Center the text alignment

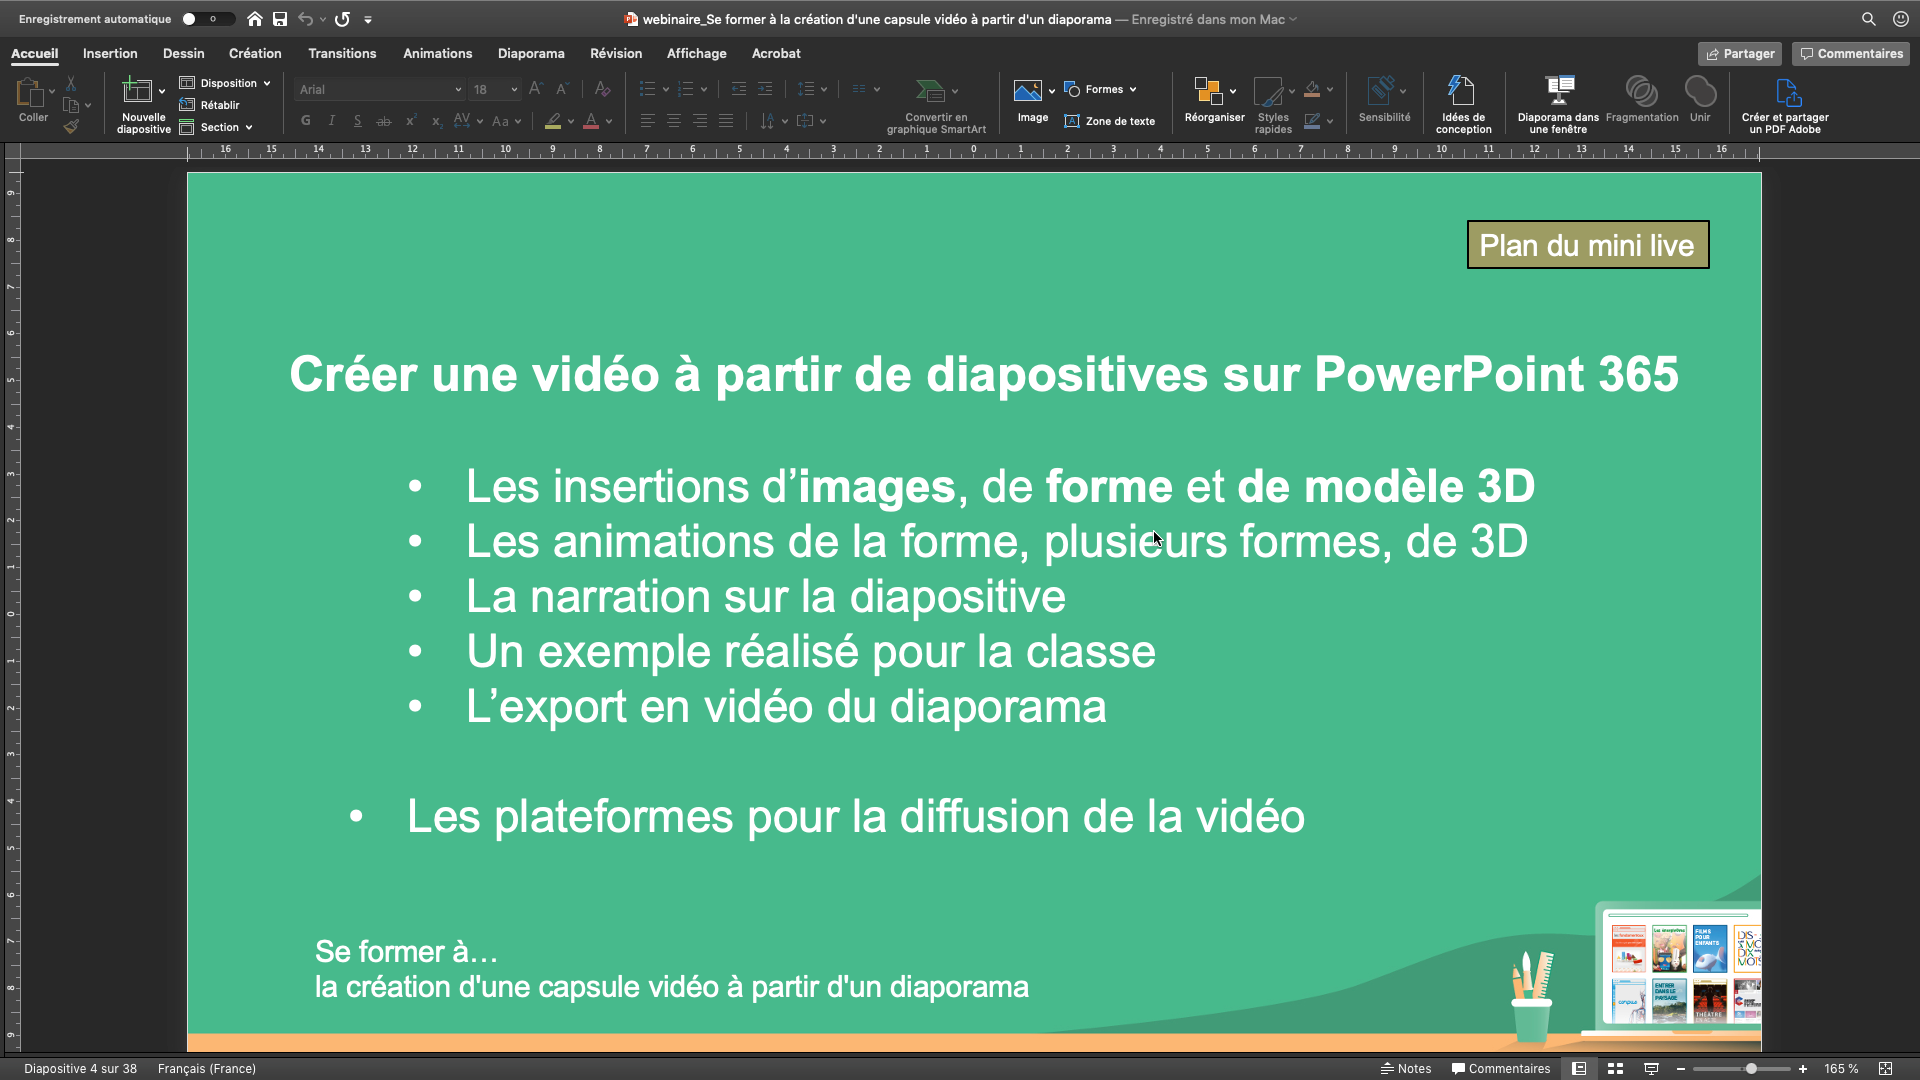674,121
